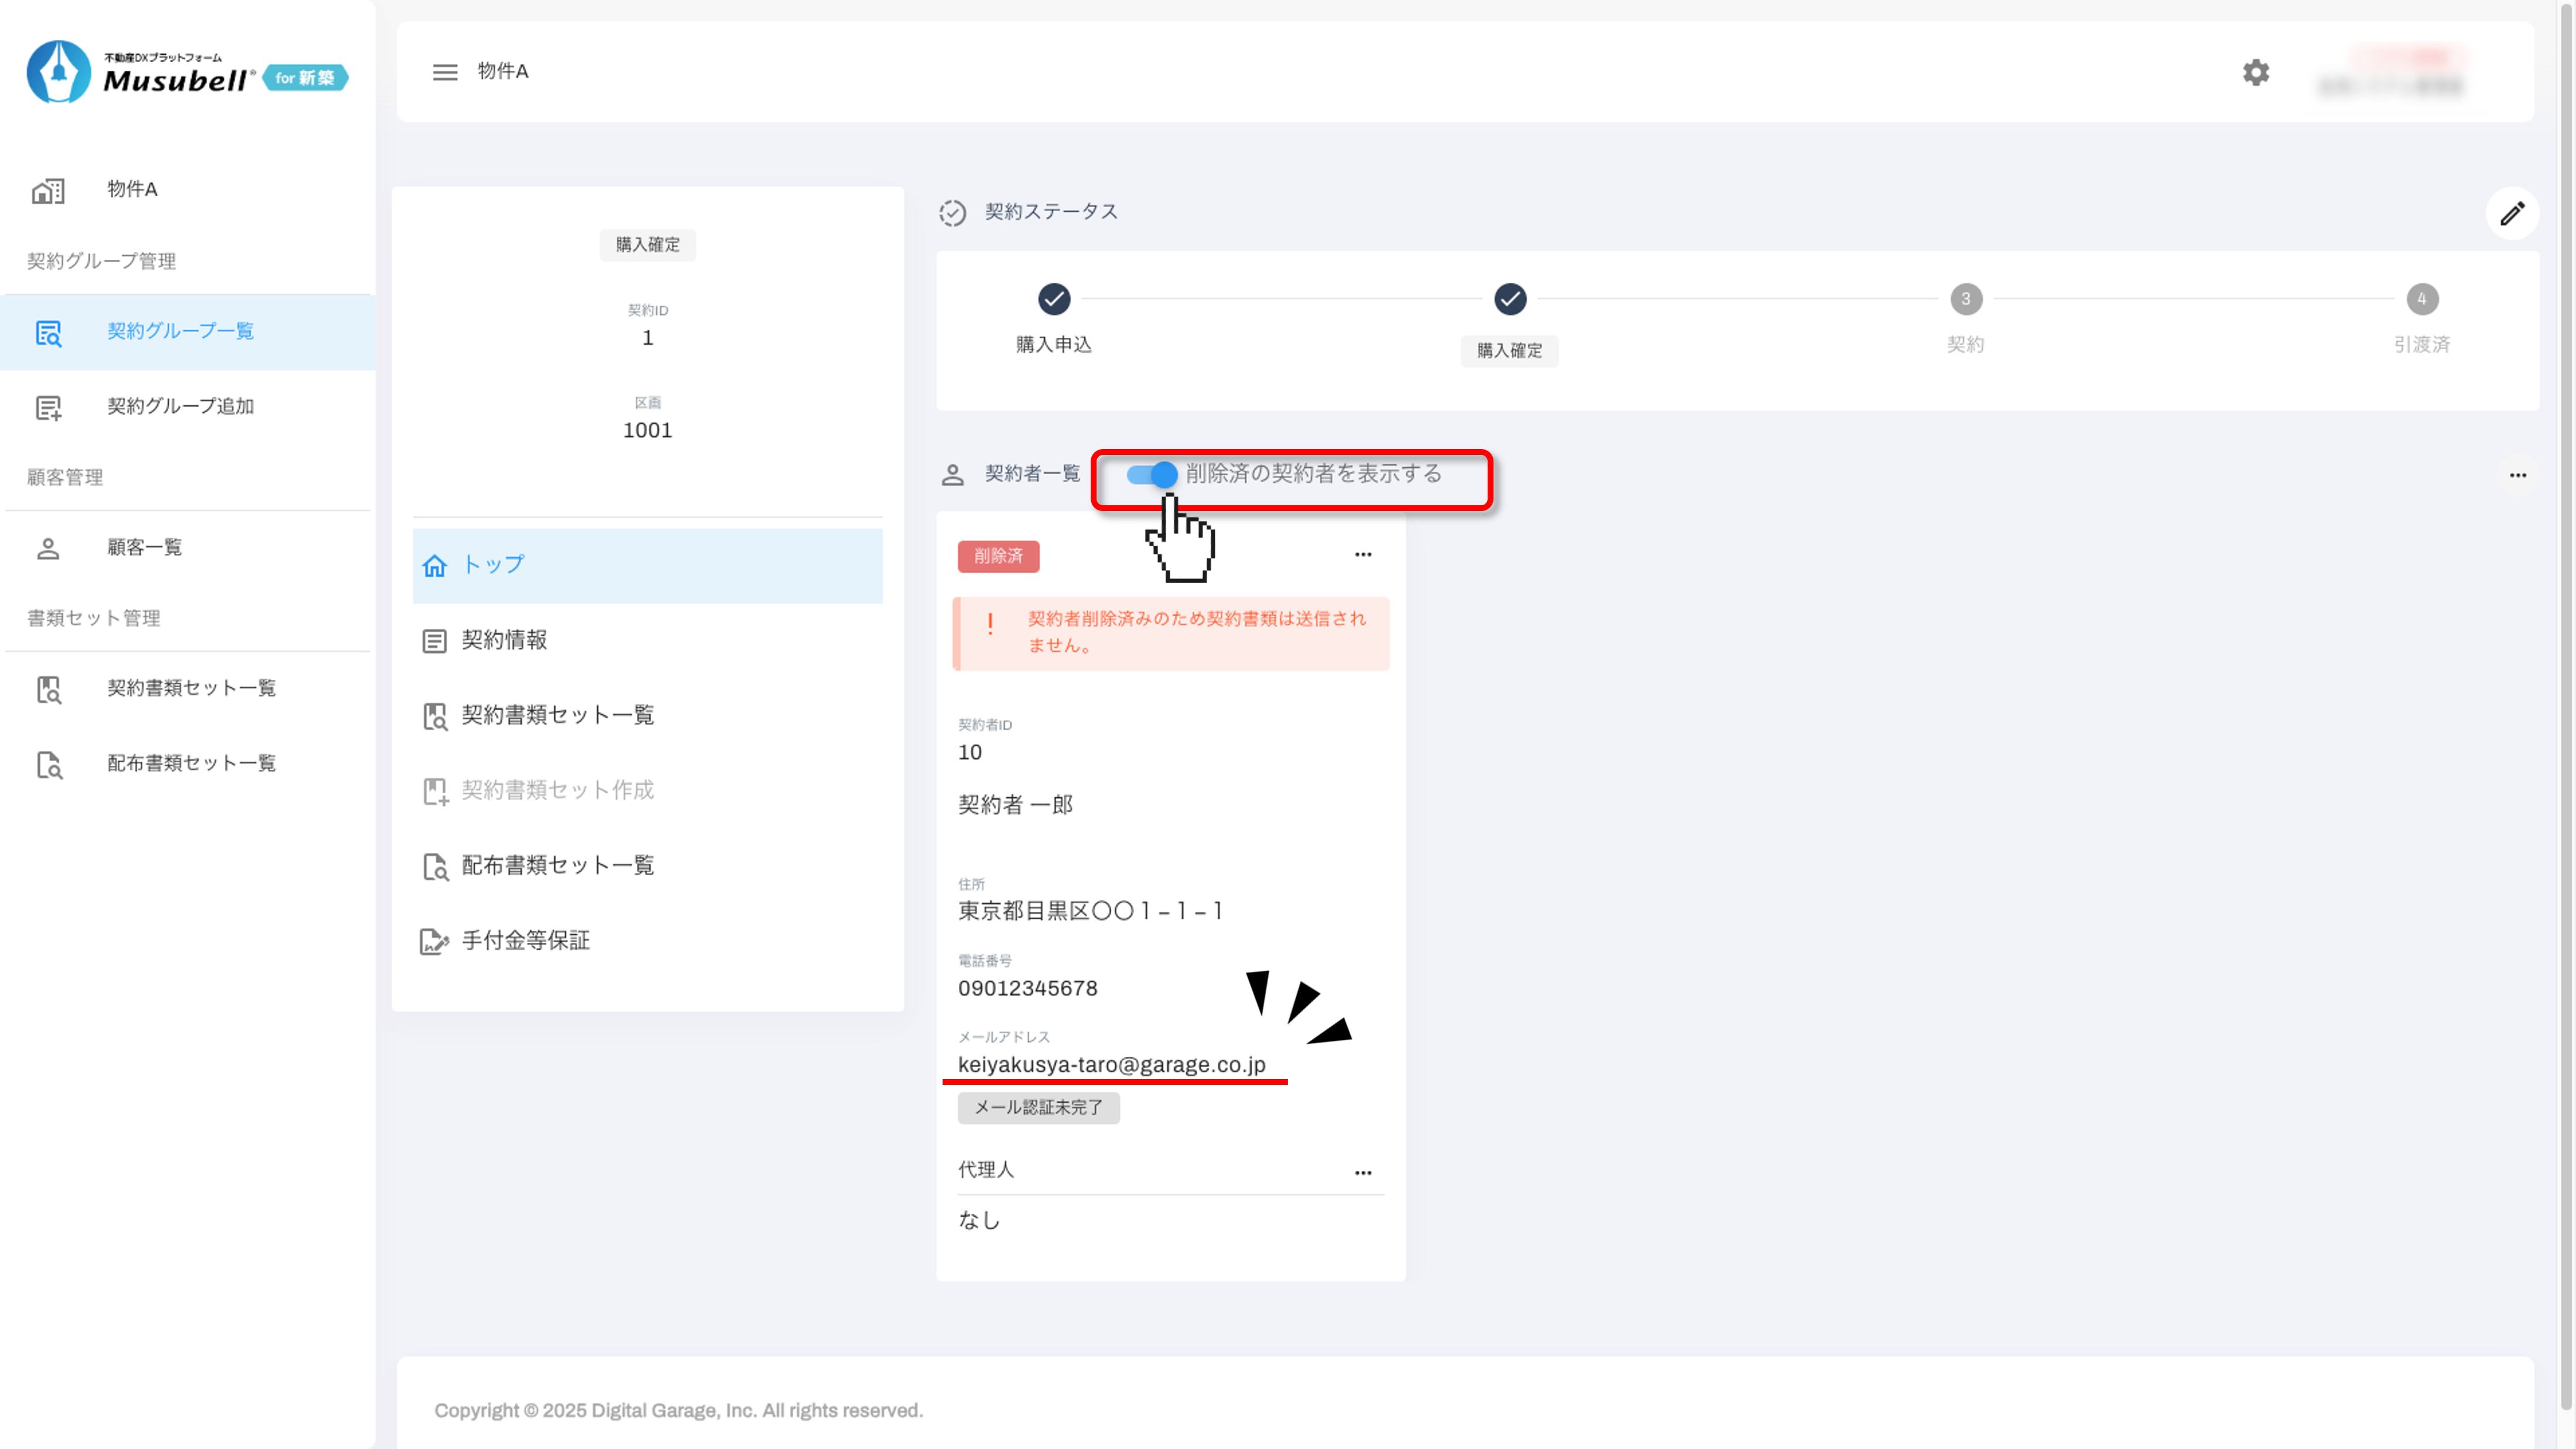Click the 物件A building icon in sidebar

(48, 190)
